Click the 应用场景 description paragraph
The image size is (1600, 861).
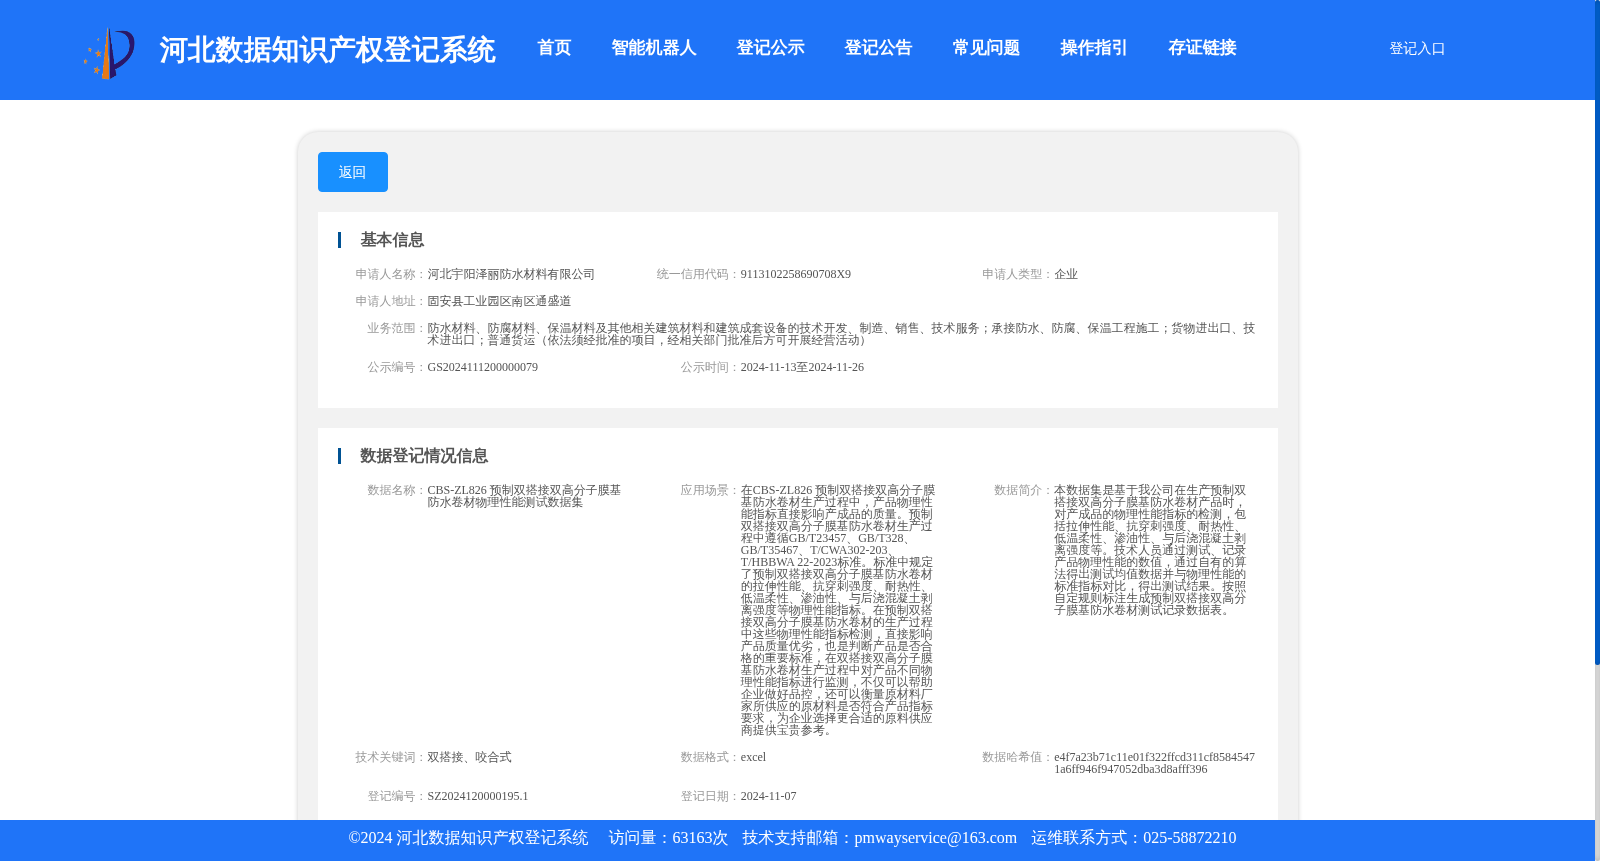point(838,610)
